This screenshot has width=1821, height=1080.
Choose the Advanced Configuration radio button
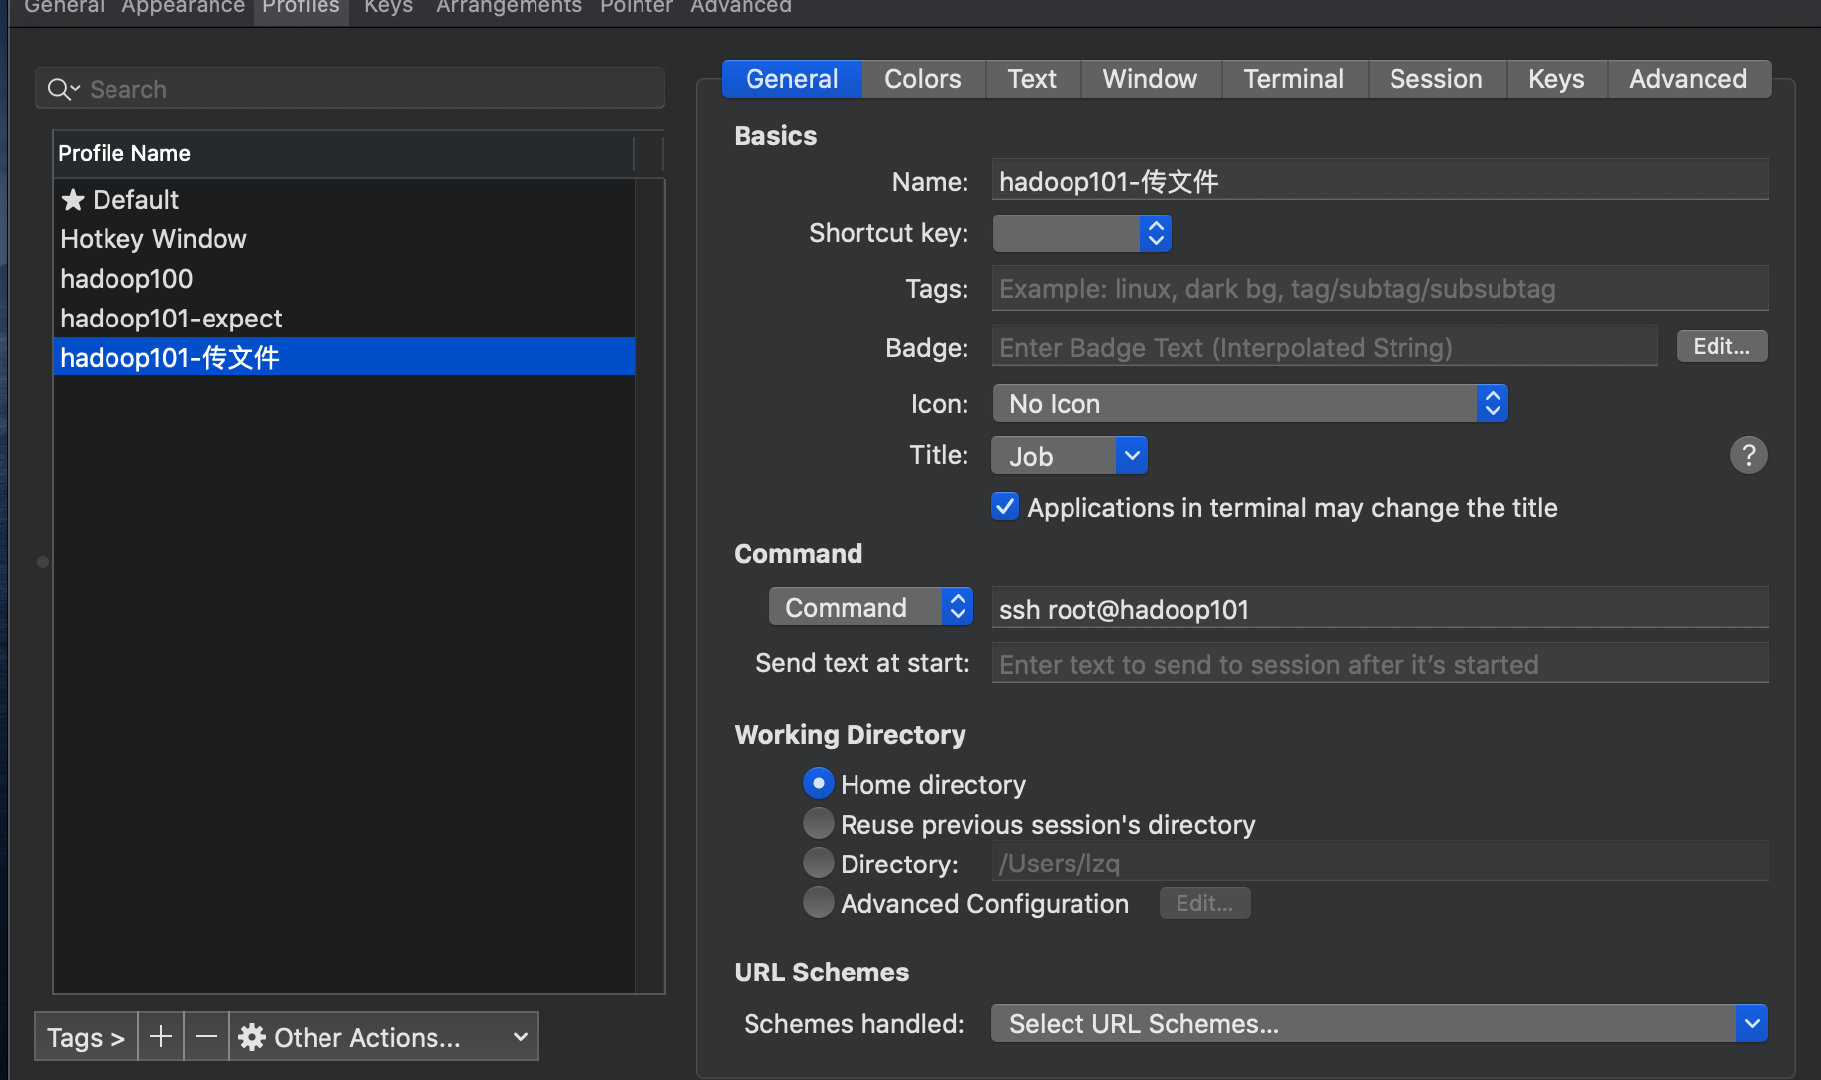(x=819, y=903)
